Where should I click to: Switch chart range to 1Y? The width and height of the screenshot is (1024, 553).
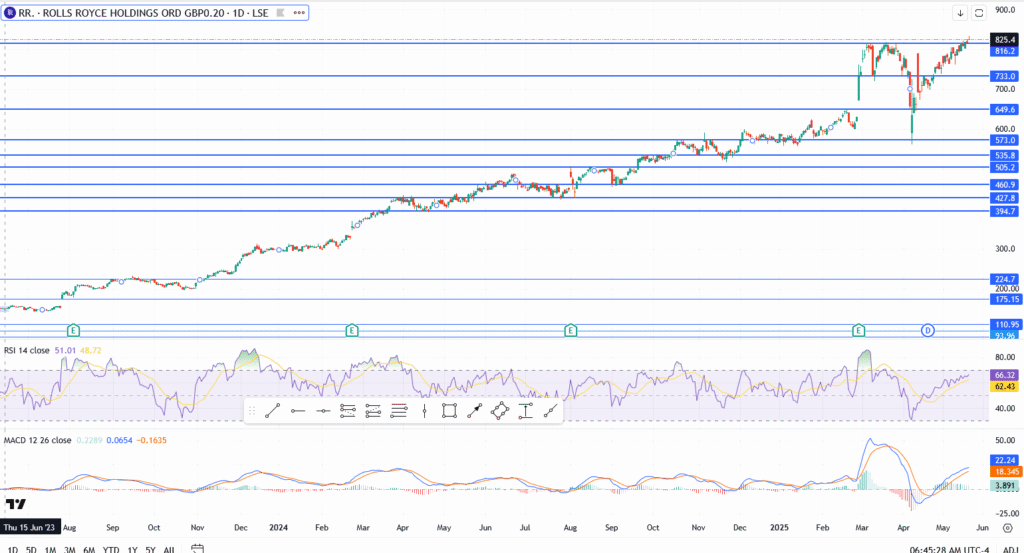coord(132,549)
